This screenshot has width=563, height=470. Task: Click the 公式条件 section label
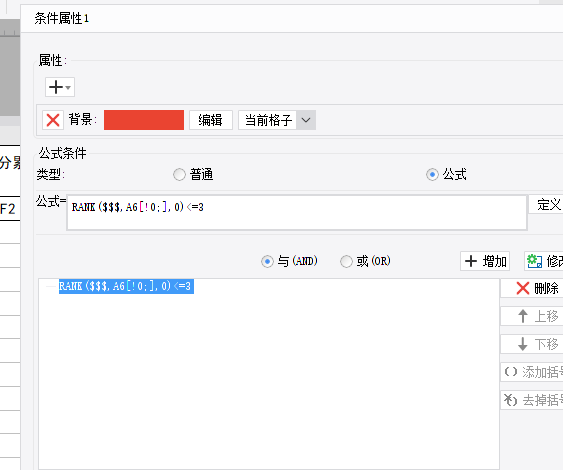62,153
